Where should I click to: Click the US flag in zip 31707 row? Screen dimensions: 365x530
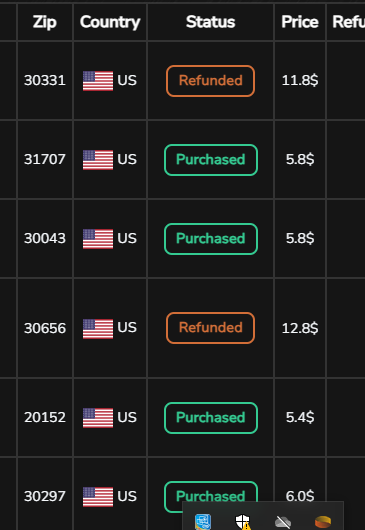click(x=98, y=160)
